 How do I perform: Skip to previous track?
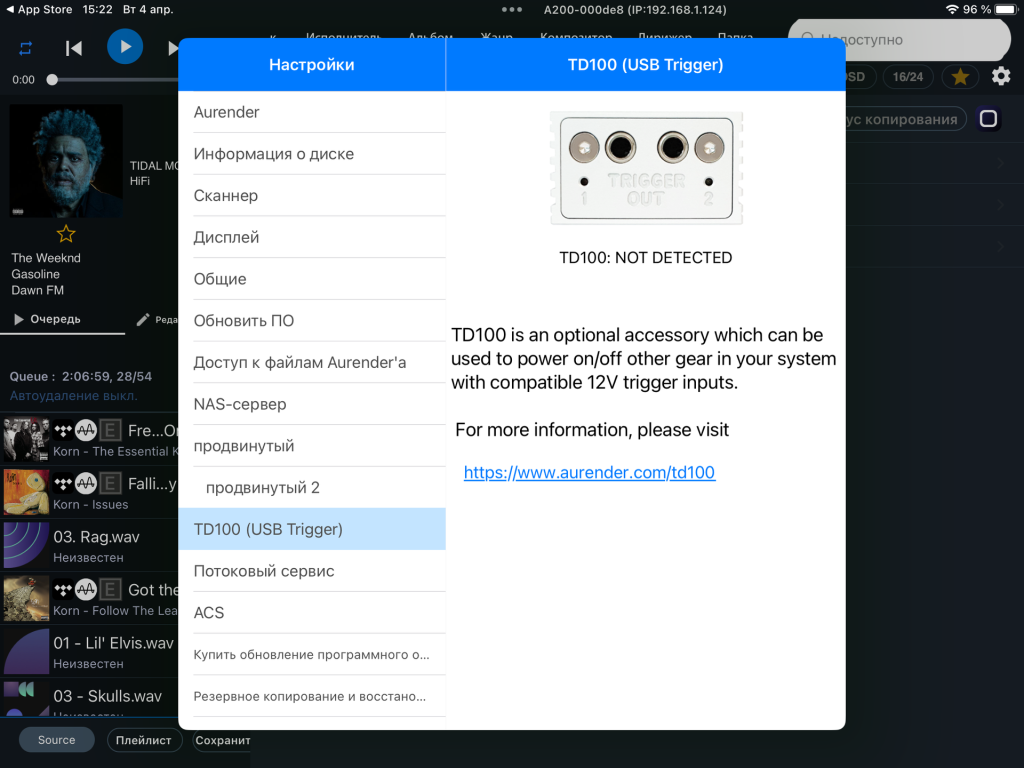(x=74, y=48)
